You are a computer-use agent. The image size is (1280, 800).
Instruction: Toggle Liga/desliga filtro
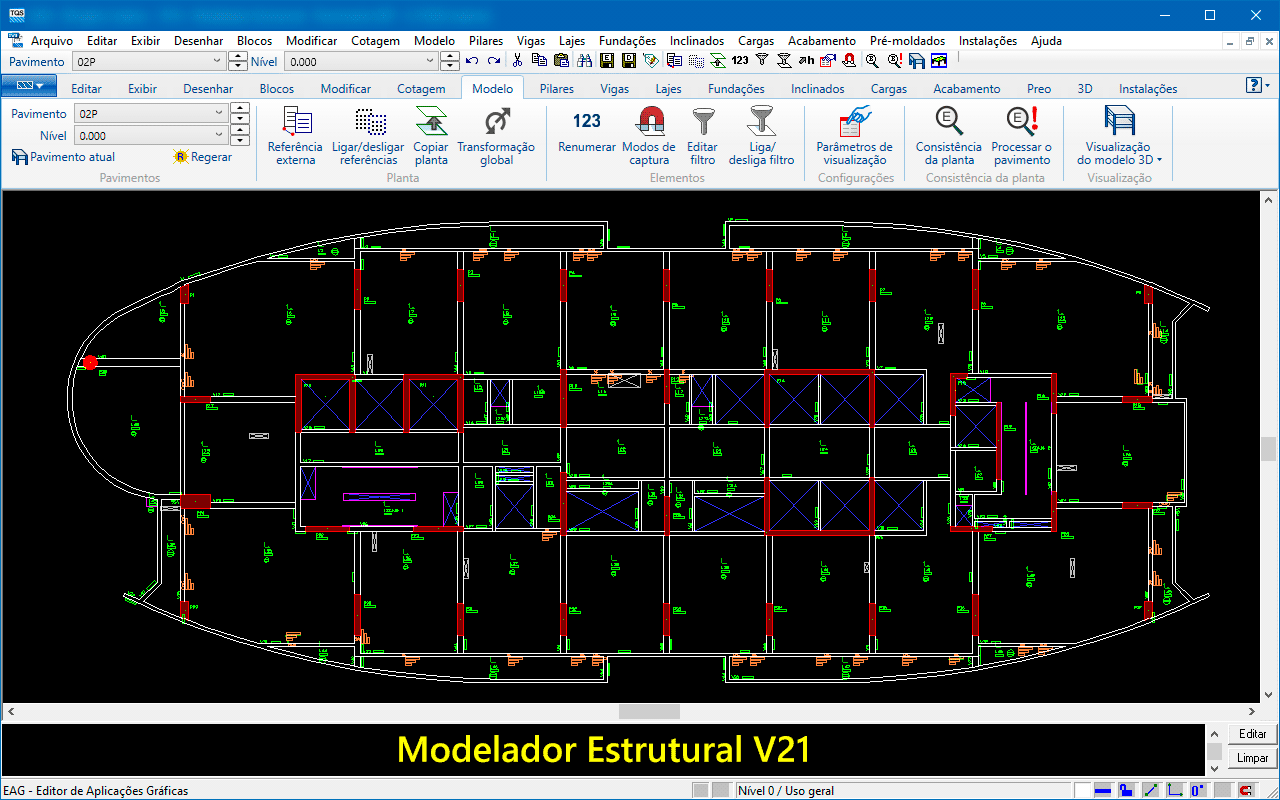click(x=761, y=136)
